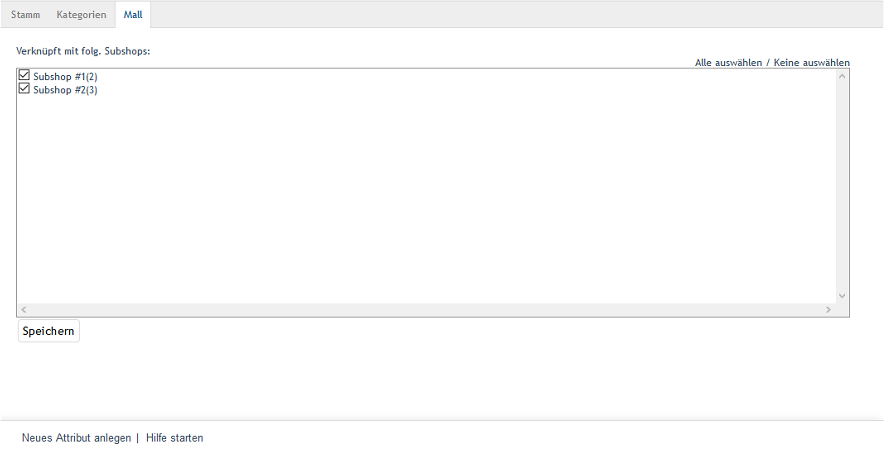Click the "Verknüpft mit folg. Subshops:" heading

click(x=83, y=50)
